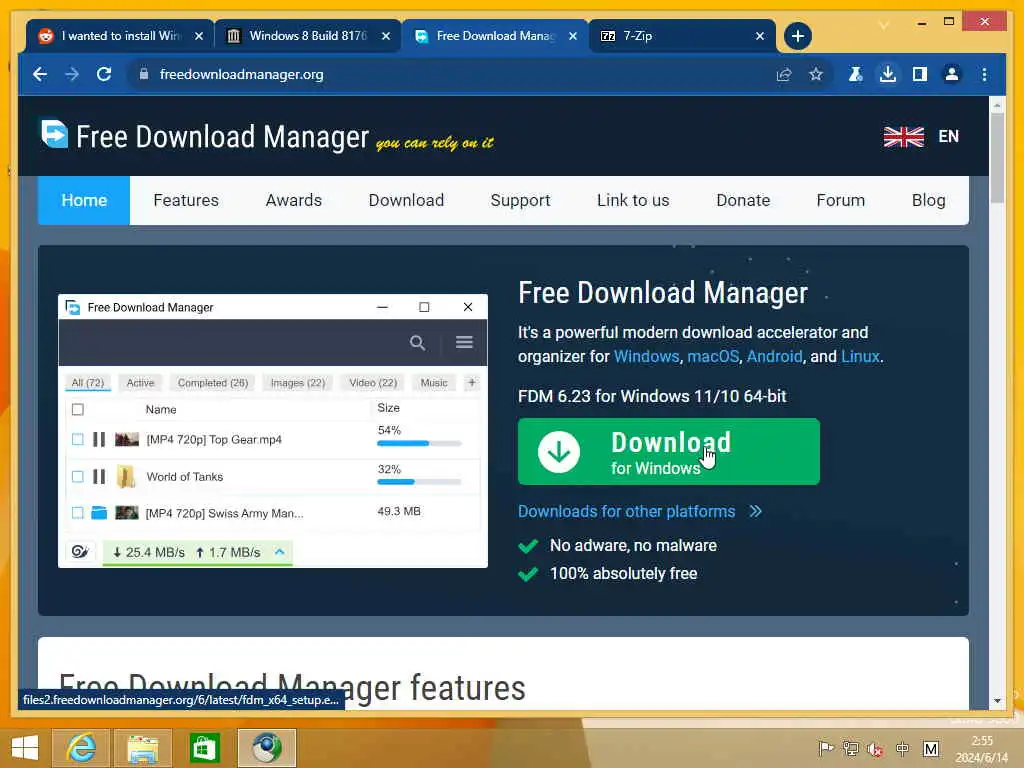
Task: Switch to the 'I wanted to install' tab
Action: pos(120,36)
